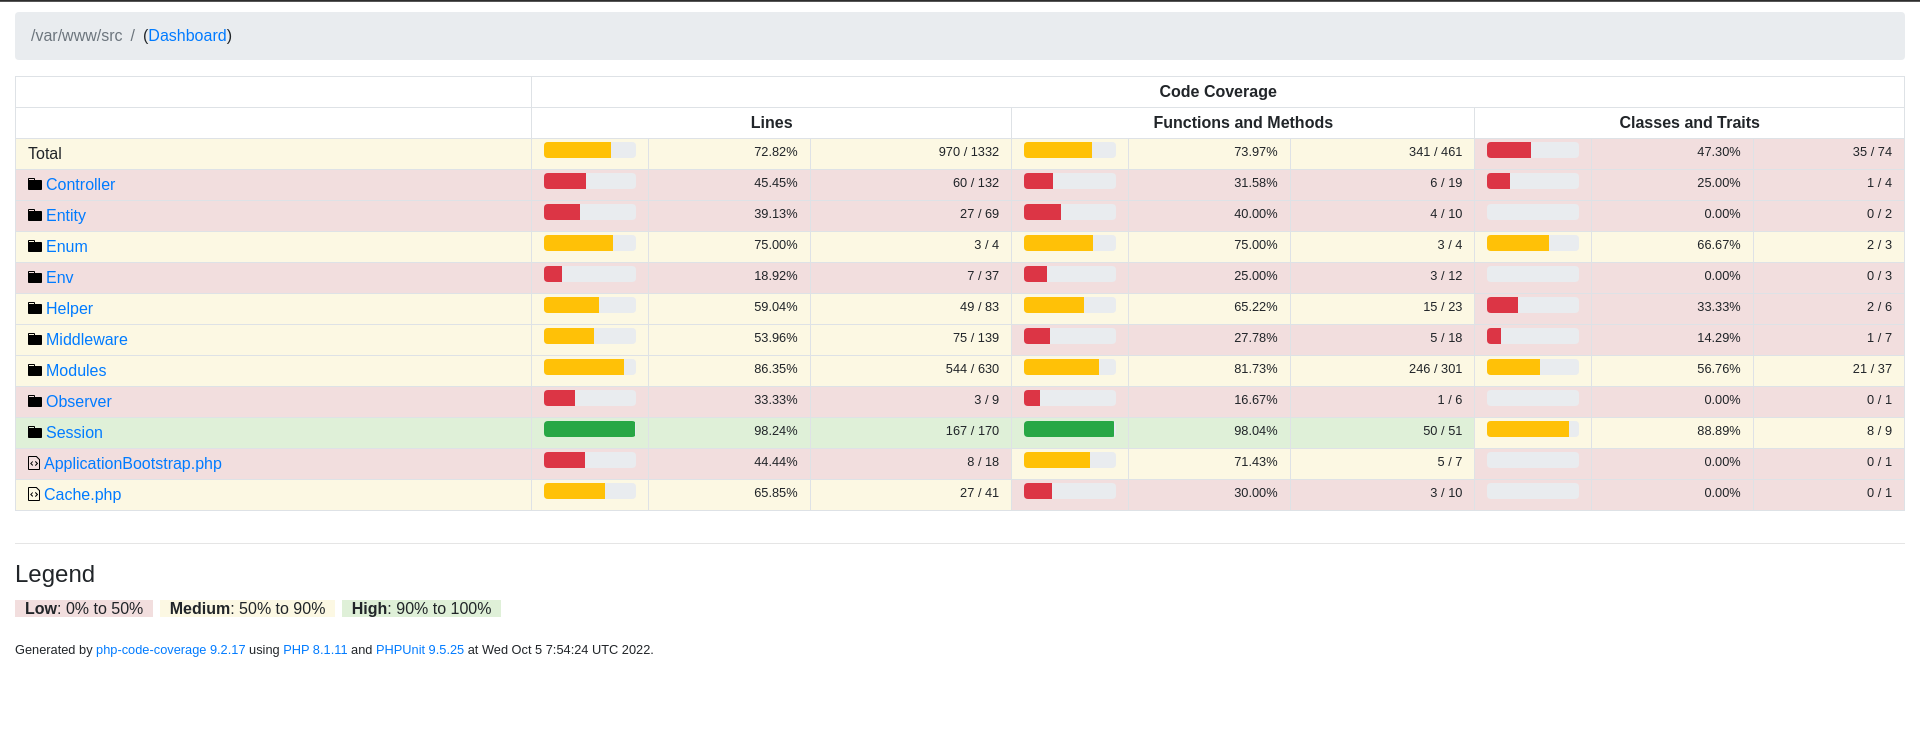Viewport: 1920px width, 756px height.
Task: Open the Cache.php file link
Action: (82, 495)
